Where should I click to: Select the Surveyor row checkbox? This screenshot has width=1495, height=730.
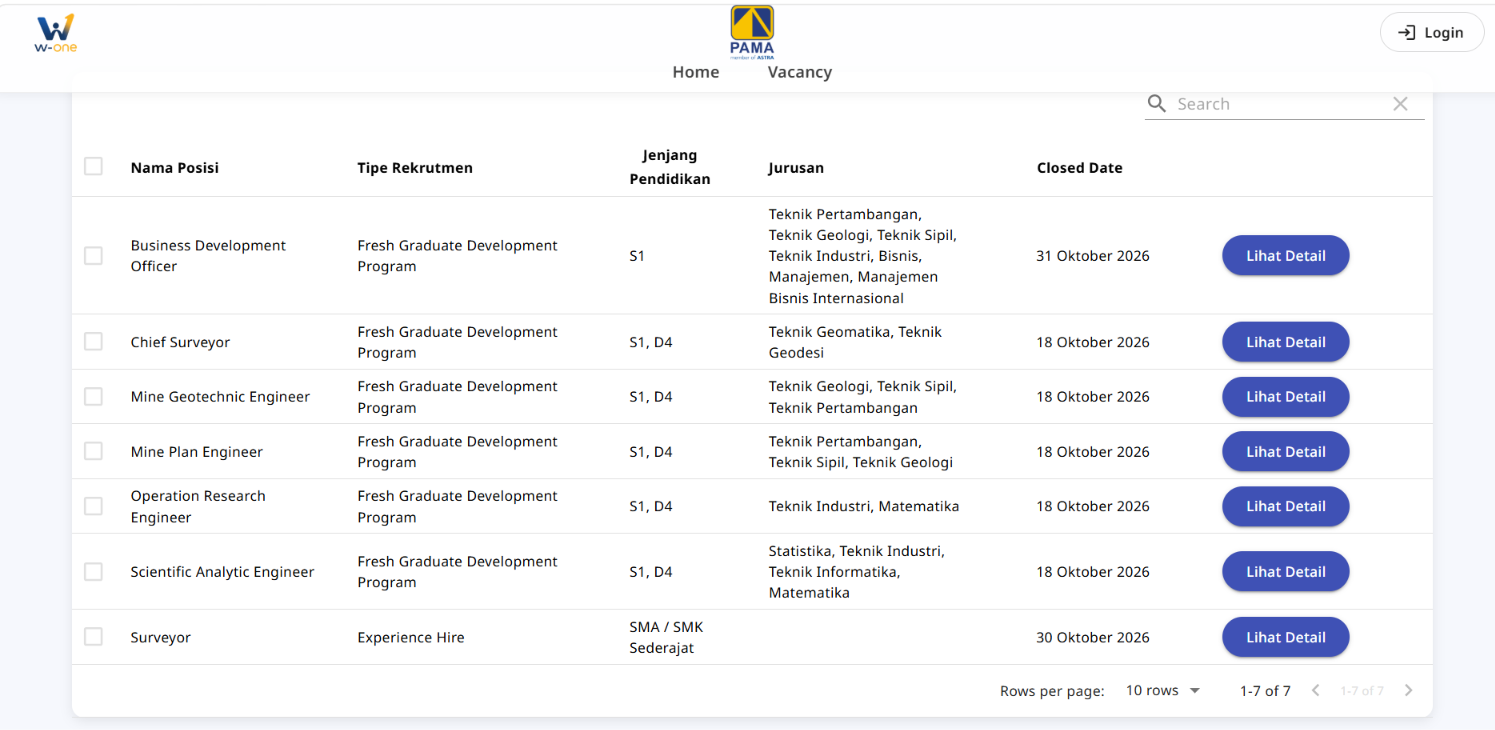pos(93,637)
